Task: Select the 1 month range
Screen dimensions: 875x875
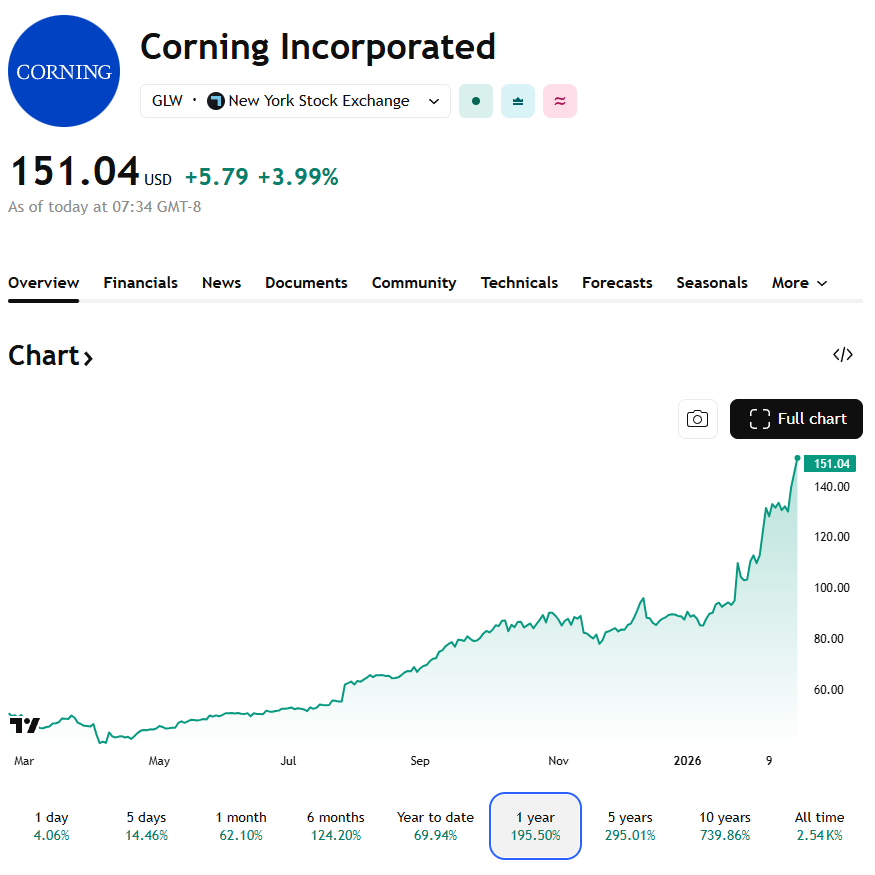Action: [x=241, y=826]
